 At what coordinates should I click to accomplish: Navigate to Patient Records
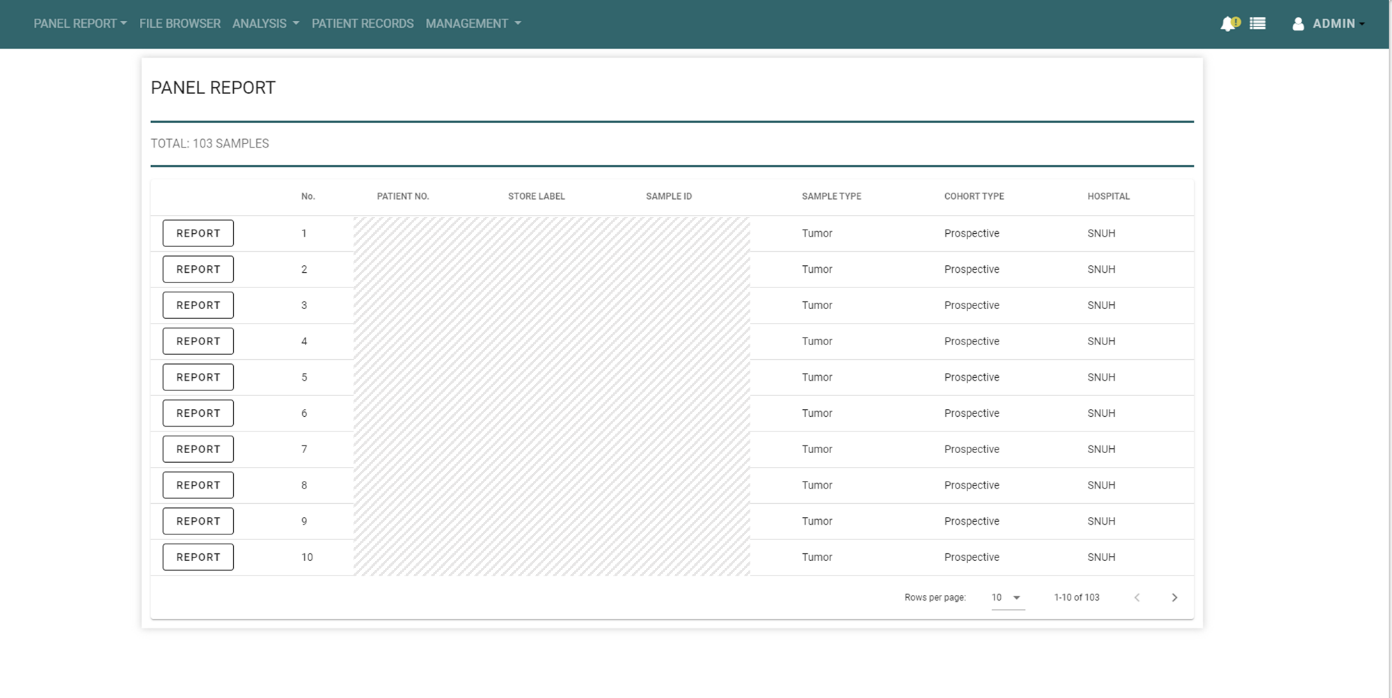coord(362,24)
